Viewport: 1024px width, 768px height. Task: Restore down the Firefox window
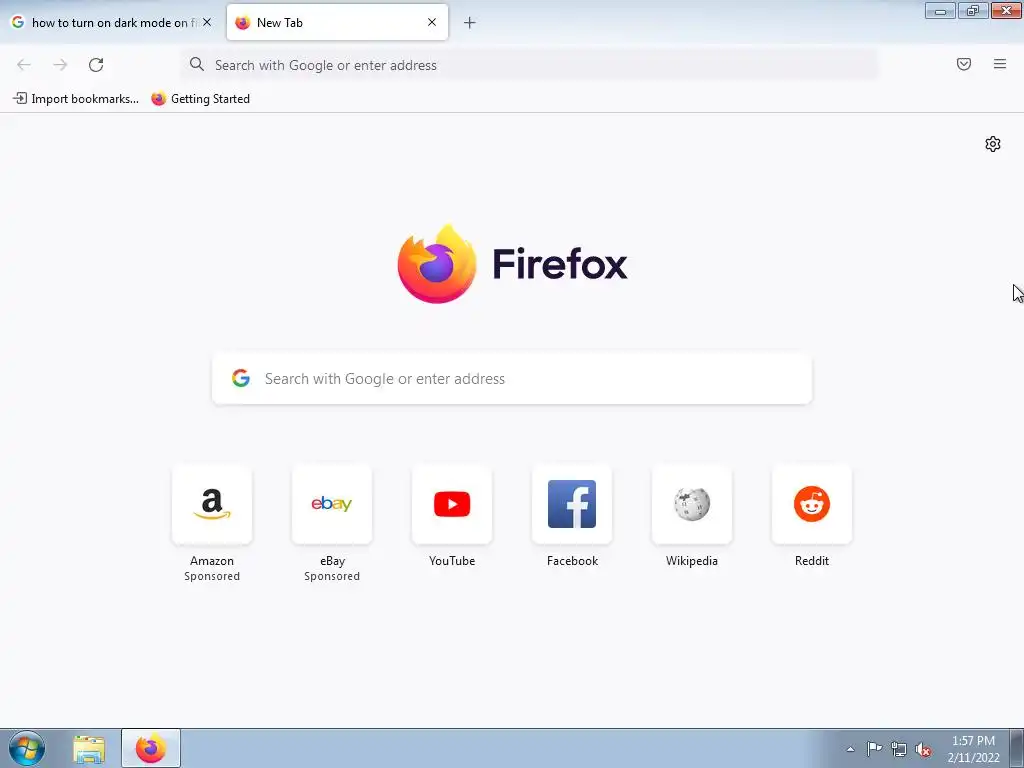pyautogui.click(x=973, y=10)
